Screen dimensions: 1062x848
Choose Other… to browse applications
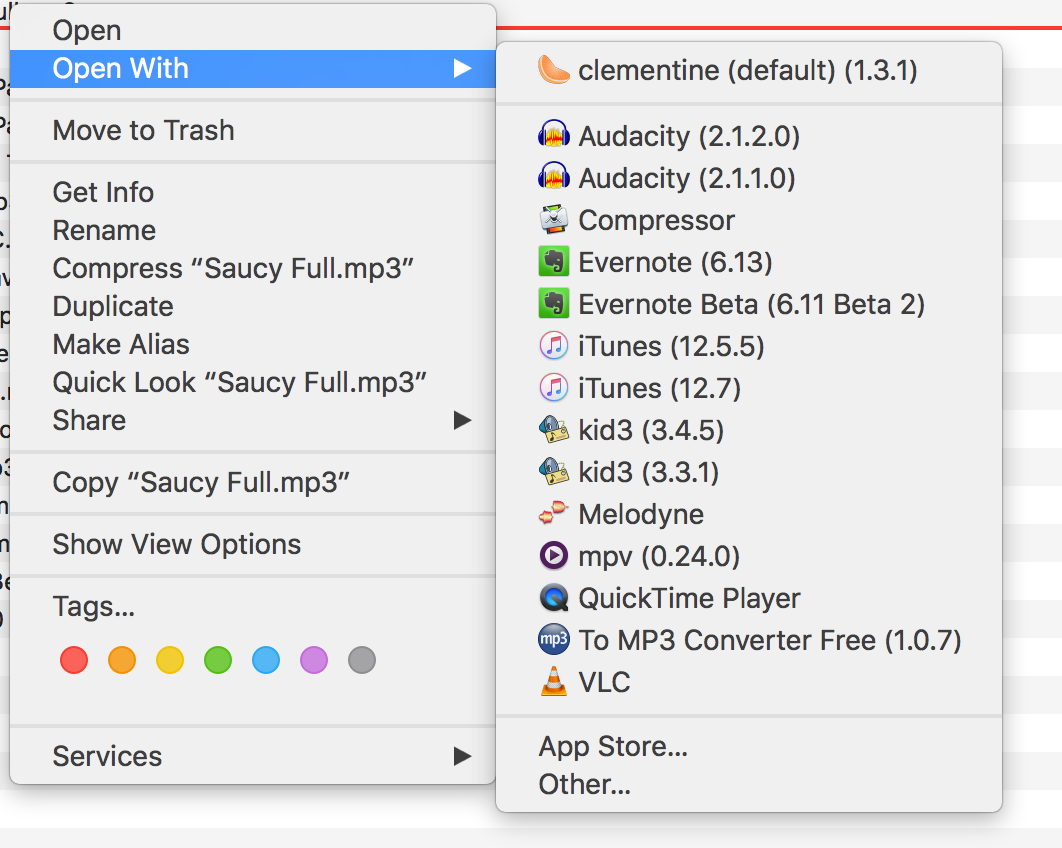pyautogui.click(x=584, y=784)
